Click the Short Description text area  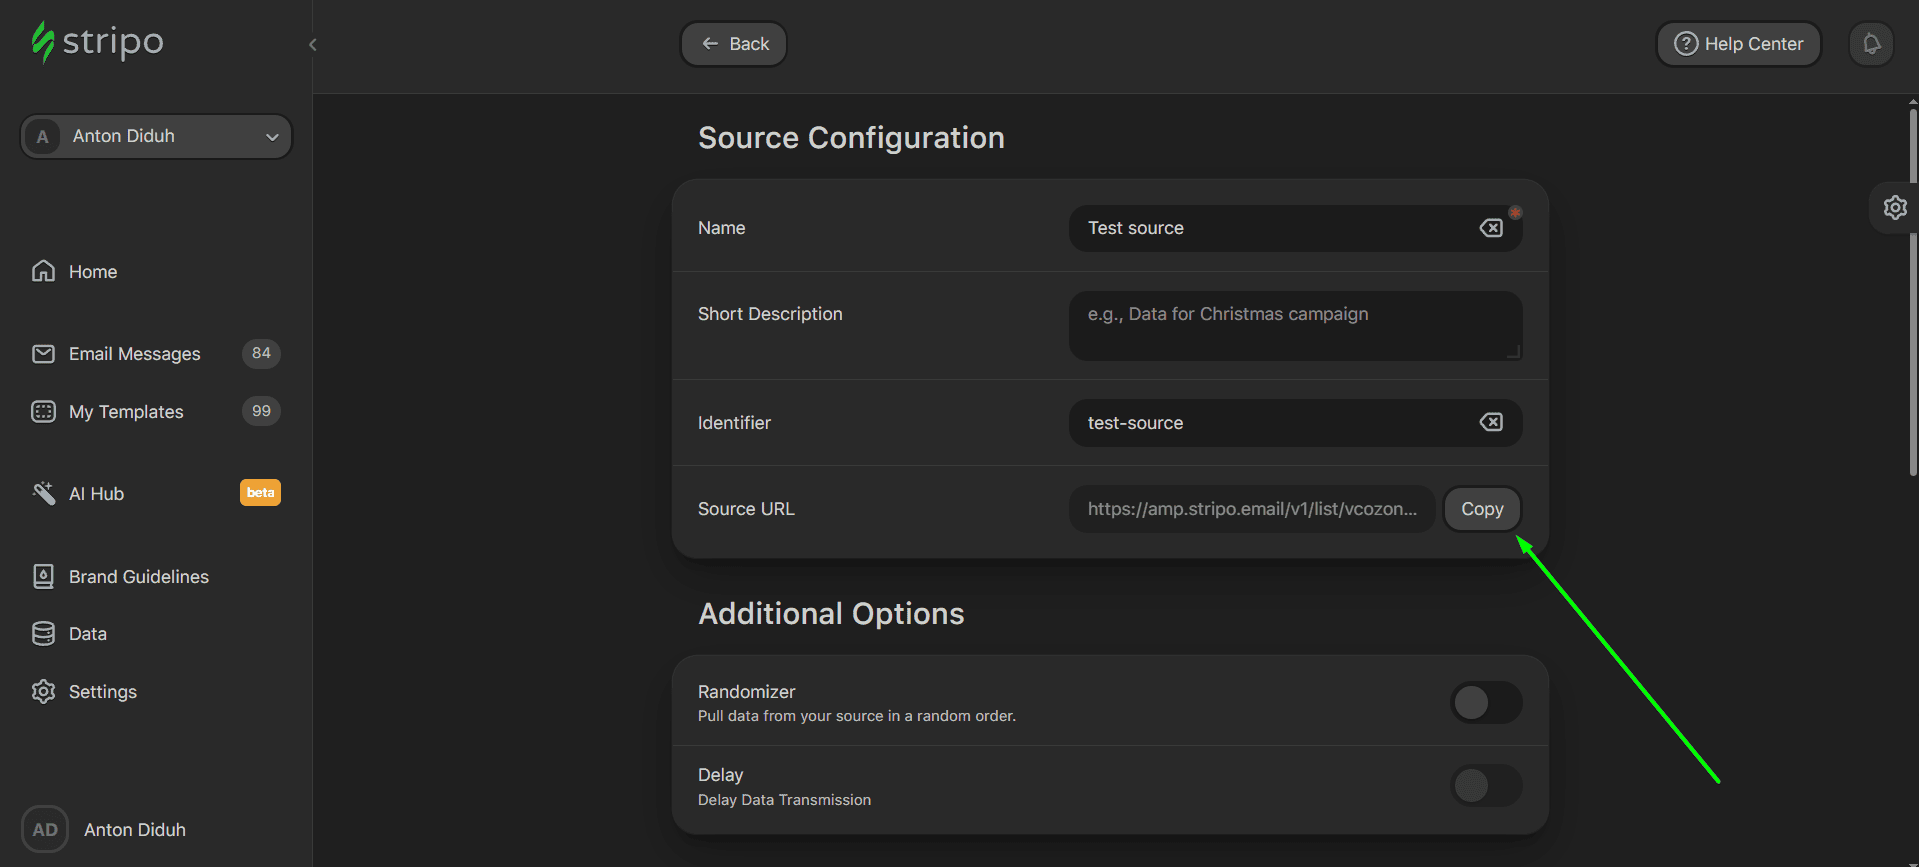(1294, 325)
